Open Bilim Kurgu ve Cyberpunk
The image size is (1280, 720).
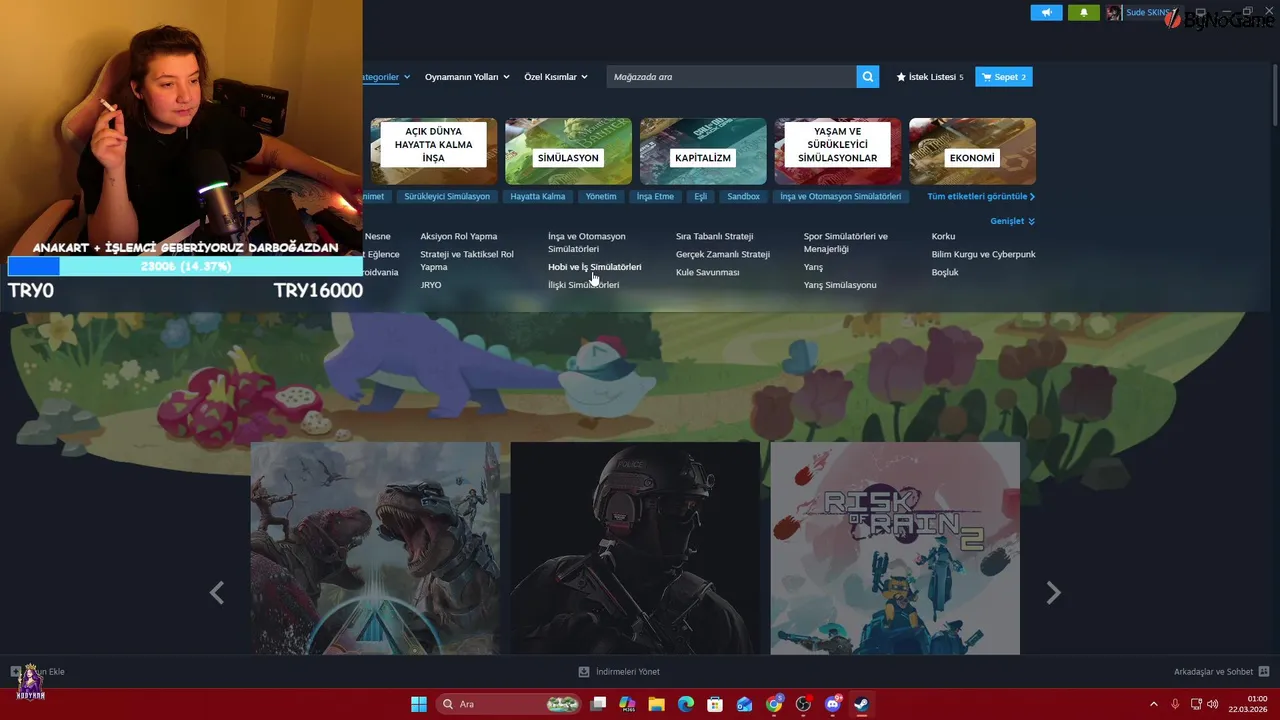point(983,254)
